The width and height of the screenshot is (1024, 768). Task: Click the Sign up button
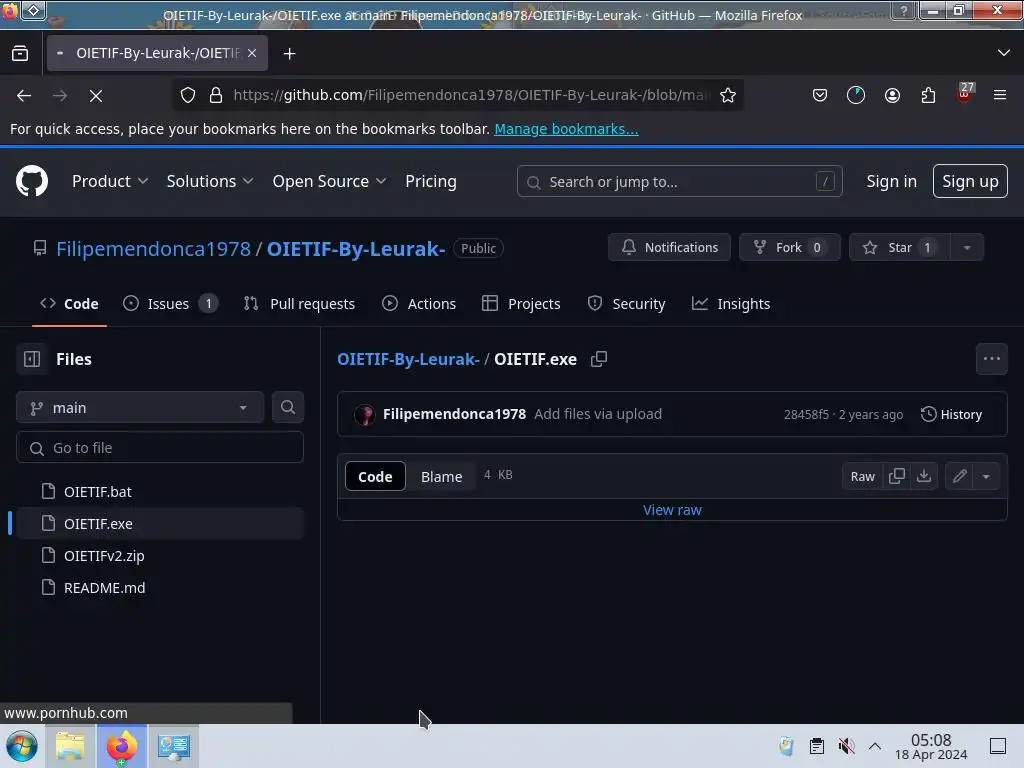tap(970, 181)
